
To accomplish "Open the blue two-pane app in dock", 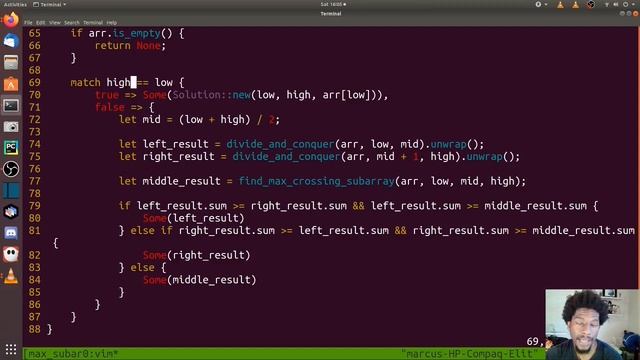I will 11,190.
